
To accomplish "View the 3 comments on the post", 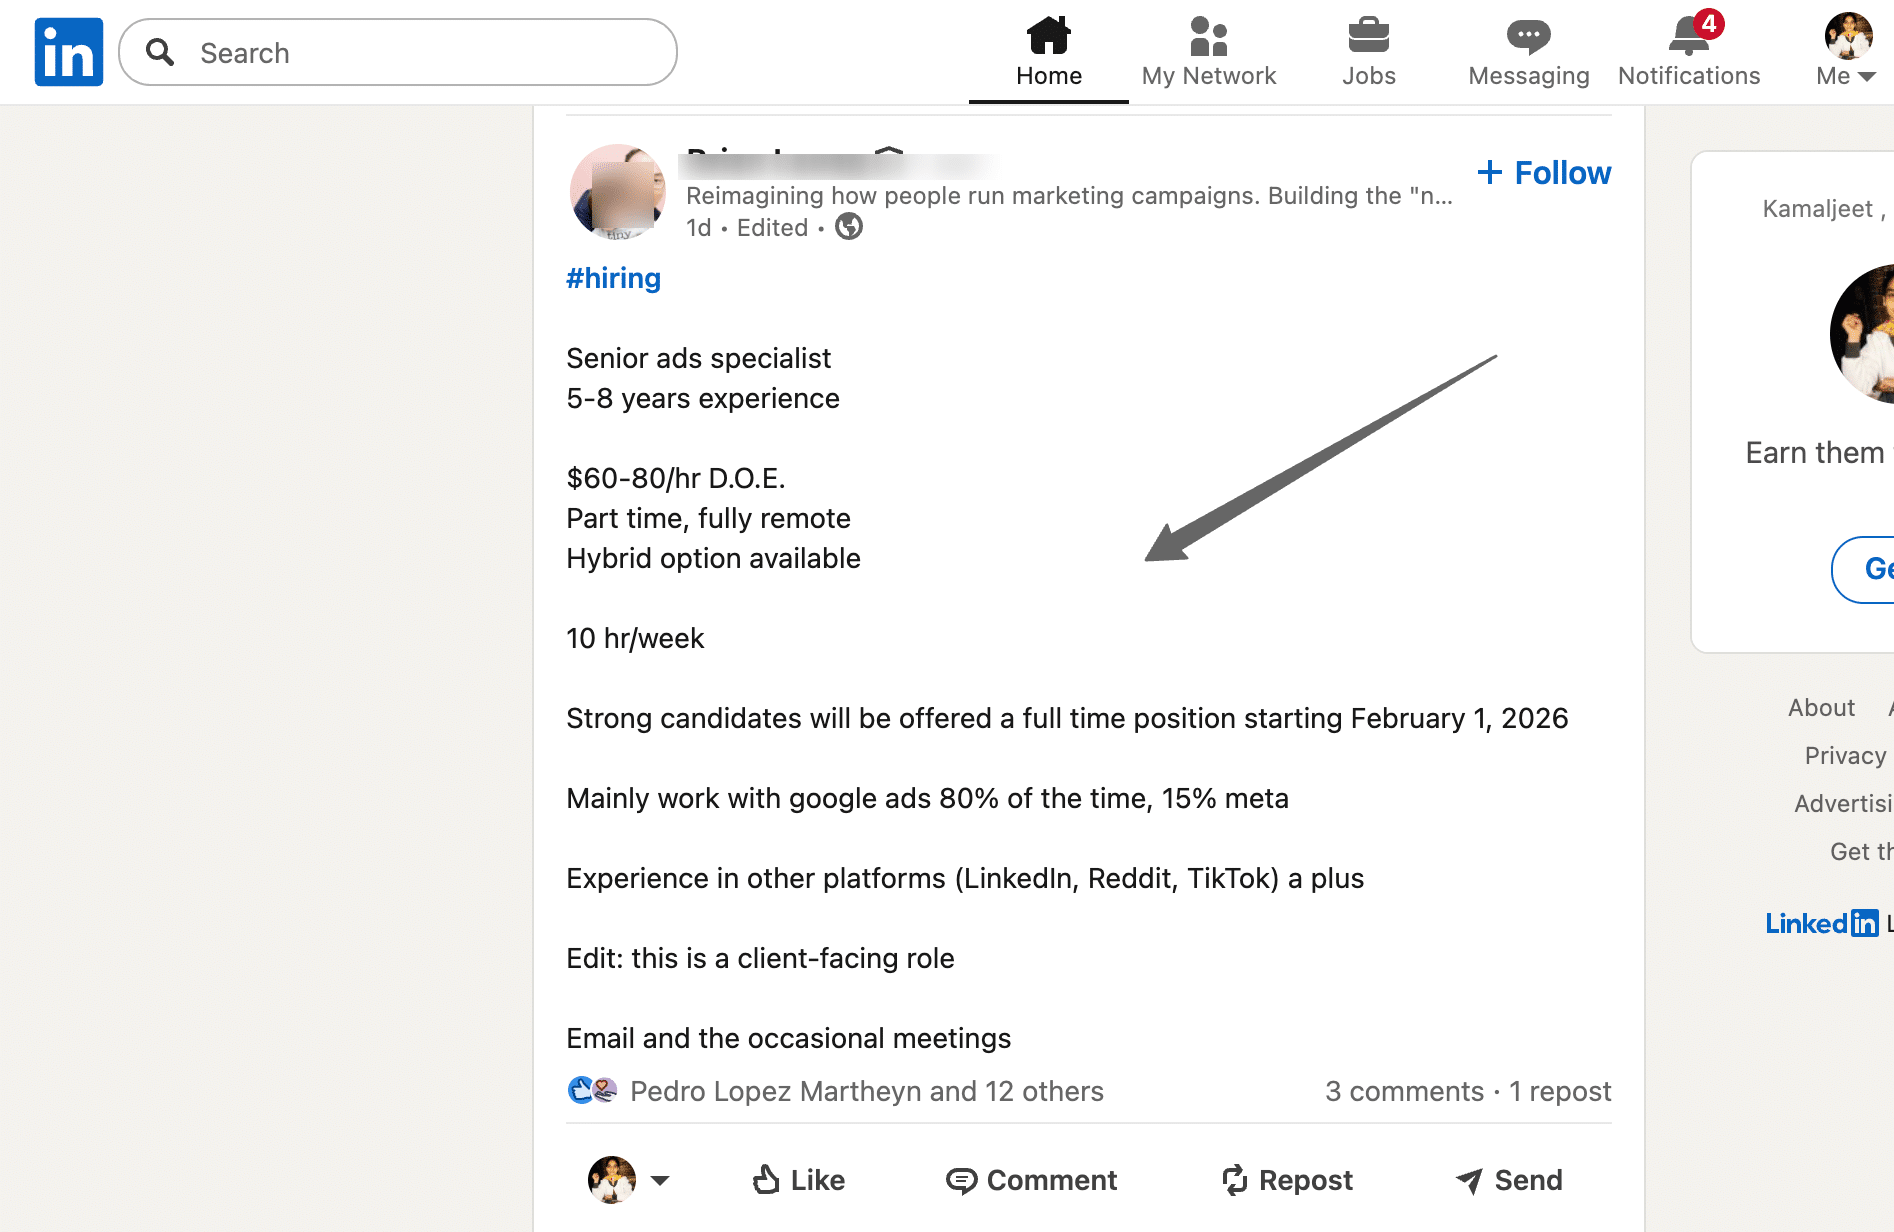I will 1404,1091.
